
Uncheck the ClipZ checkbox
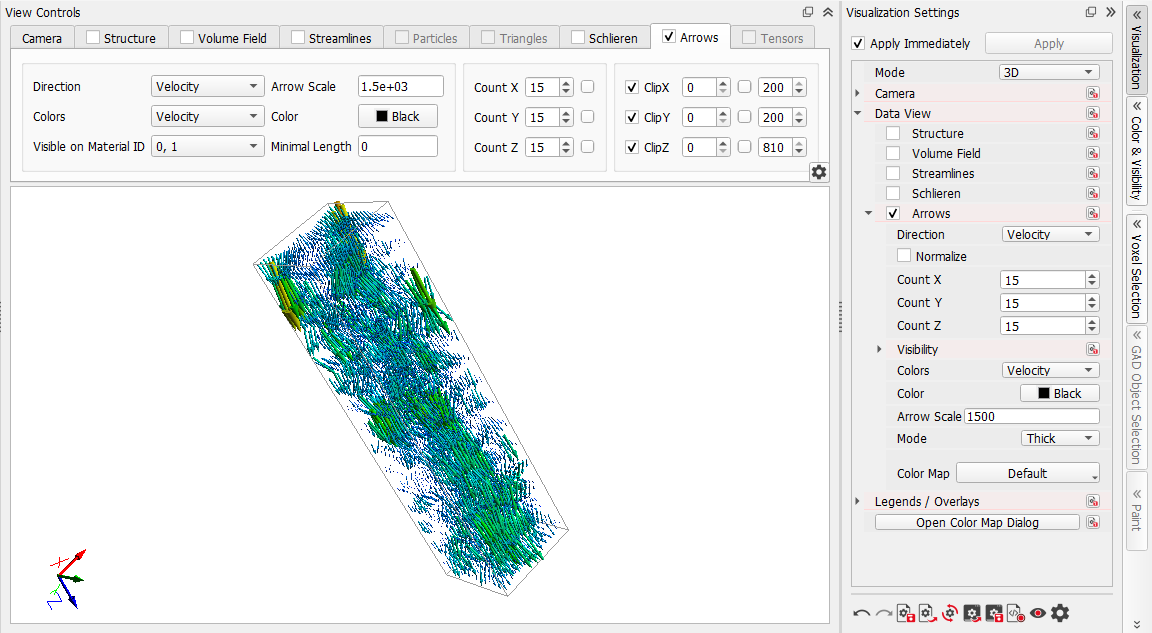[x=632, y=147]
